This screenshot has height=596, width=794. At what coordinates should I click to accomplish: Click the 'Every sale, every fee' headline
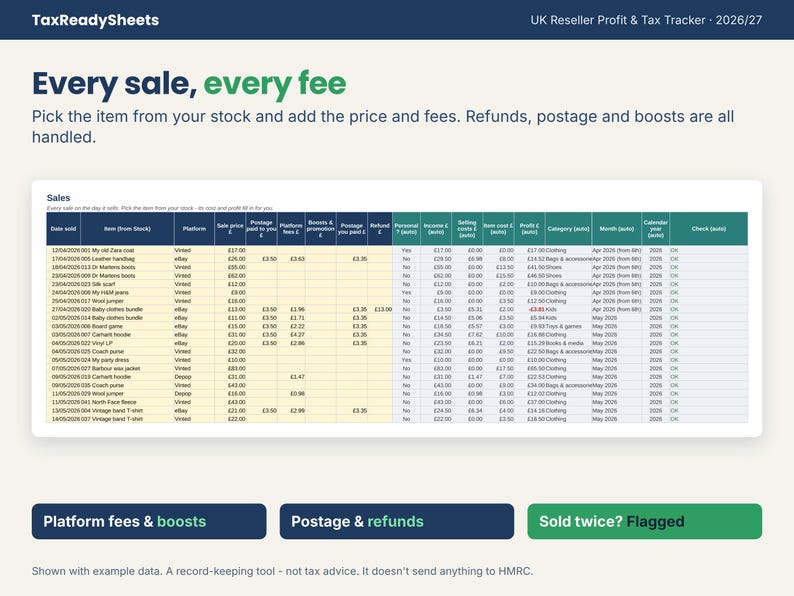(x=189, y=84)
